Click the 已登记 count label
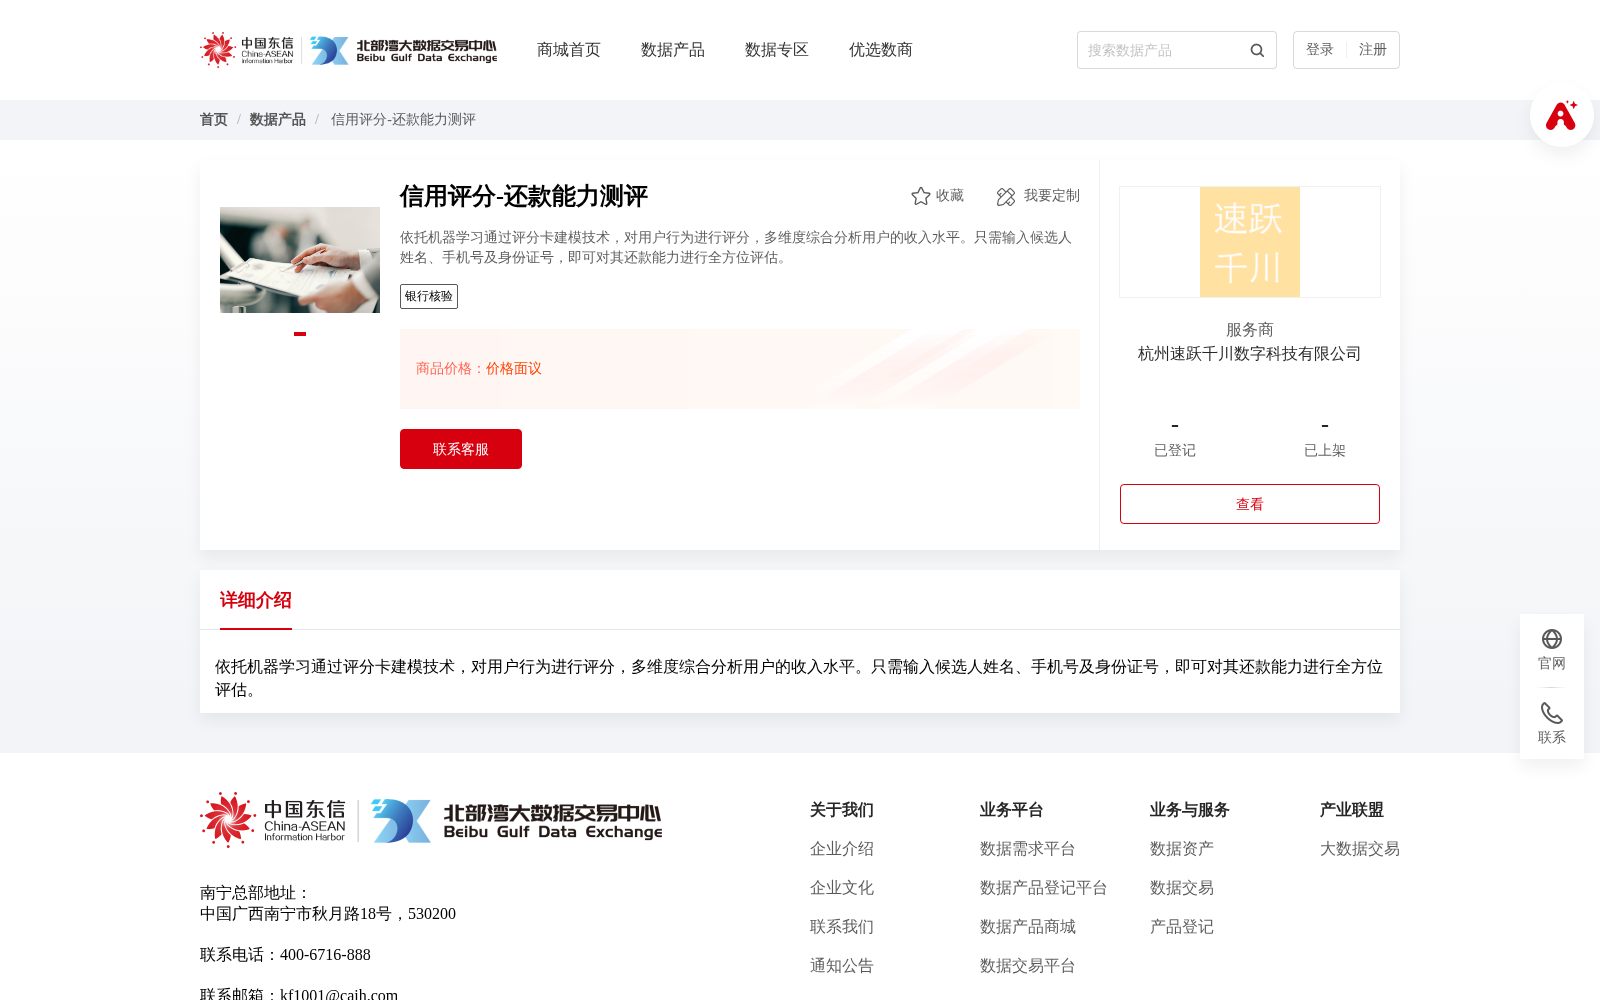Viewport: 1600px width, 1000px height. click(1175, 451)
